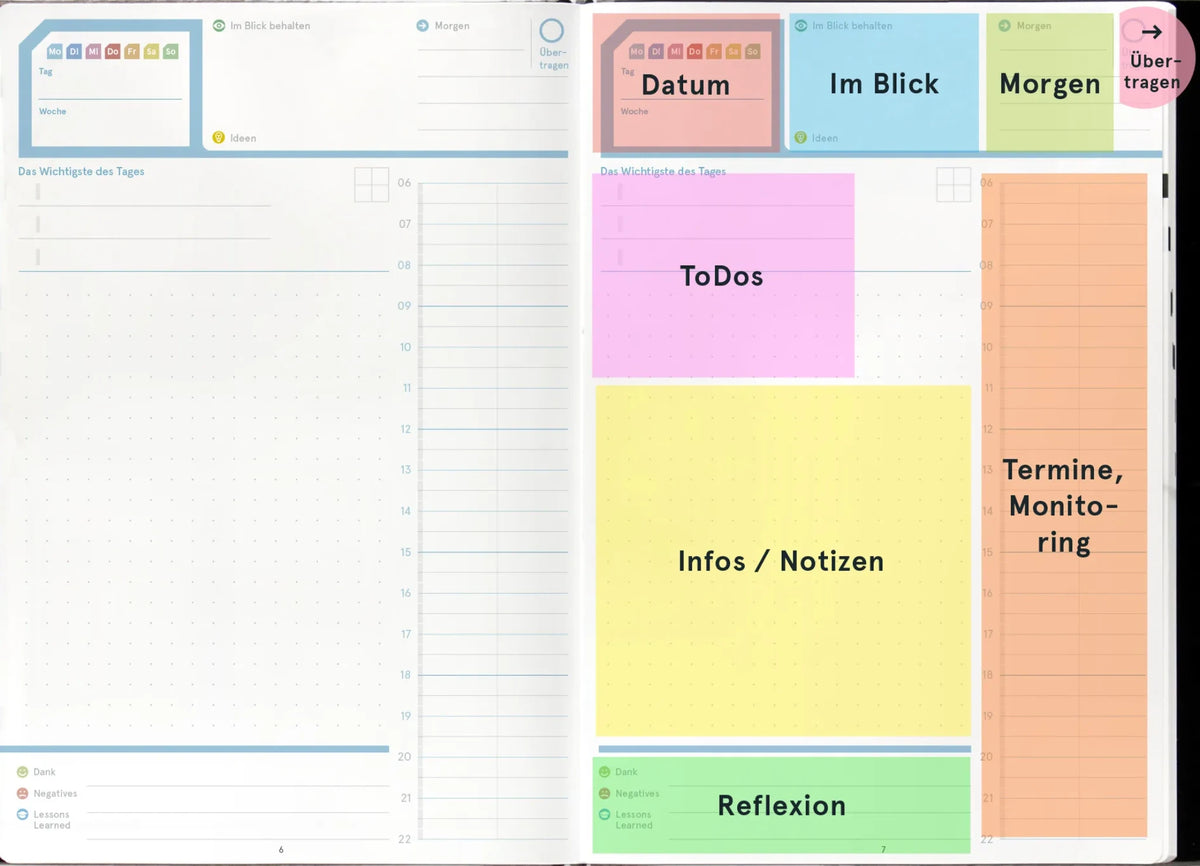Mark the Mo weekday box on page 6
1200x866 pixels.
click(x=55, y=51)
